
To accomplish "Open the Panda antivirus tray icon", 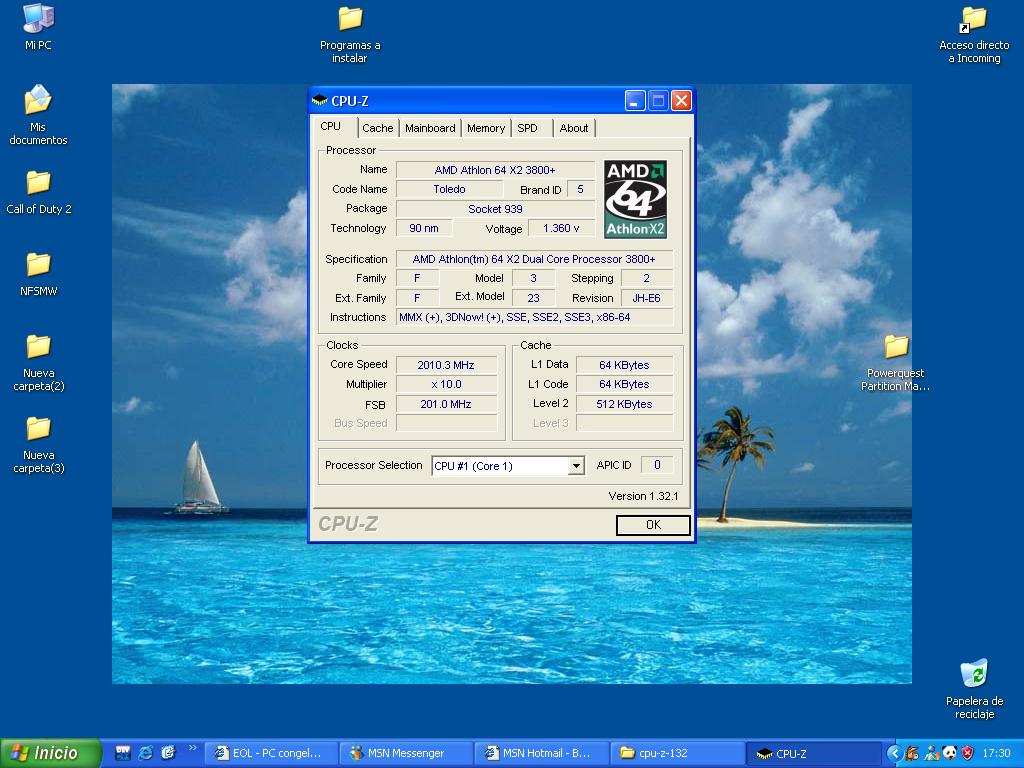I will (950, 753).
